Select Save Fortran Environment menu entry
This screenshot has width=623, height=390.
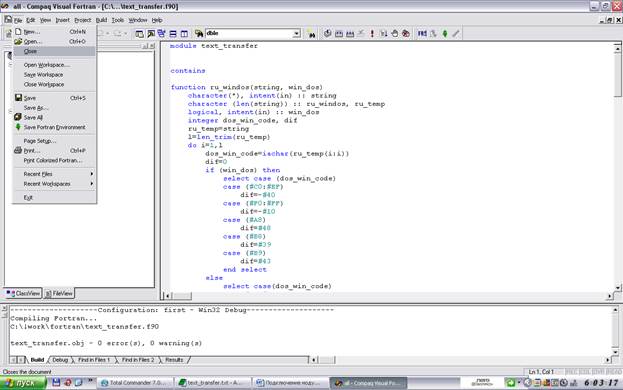pyautogui.click(x=54, y=127)
